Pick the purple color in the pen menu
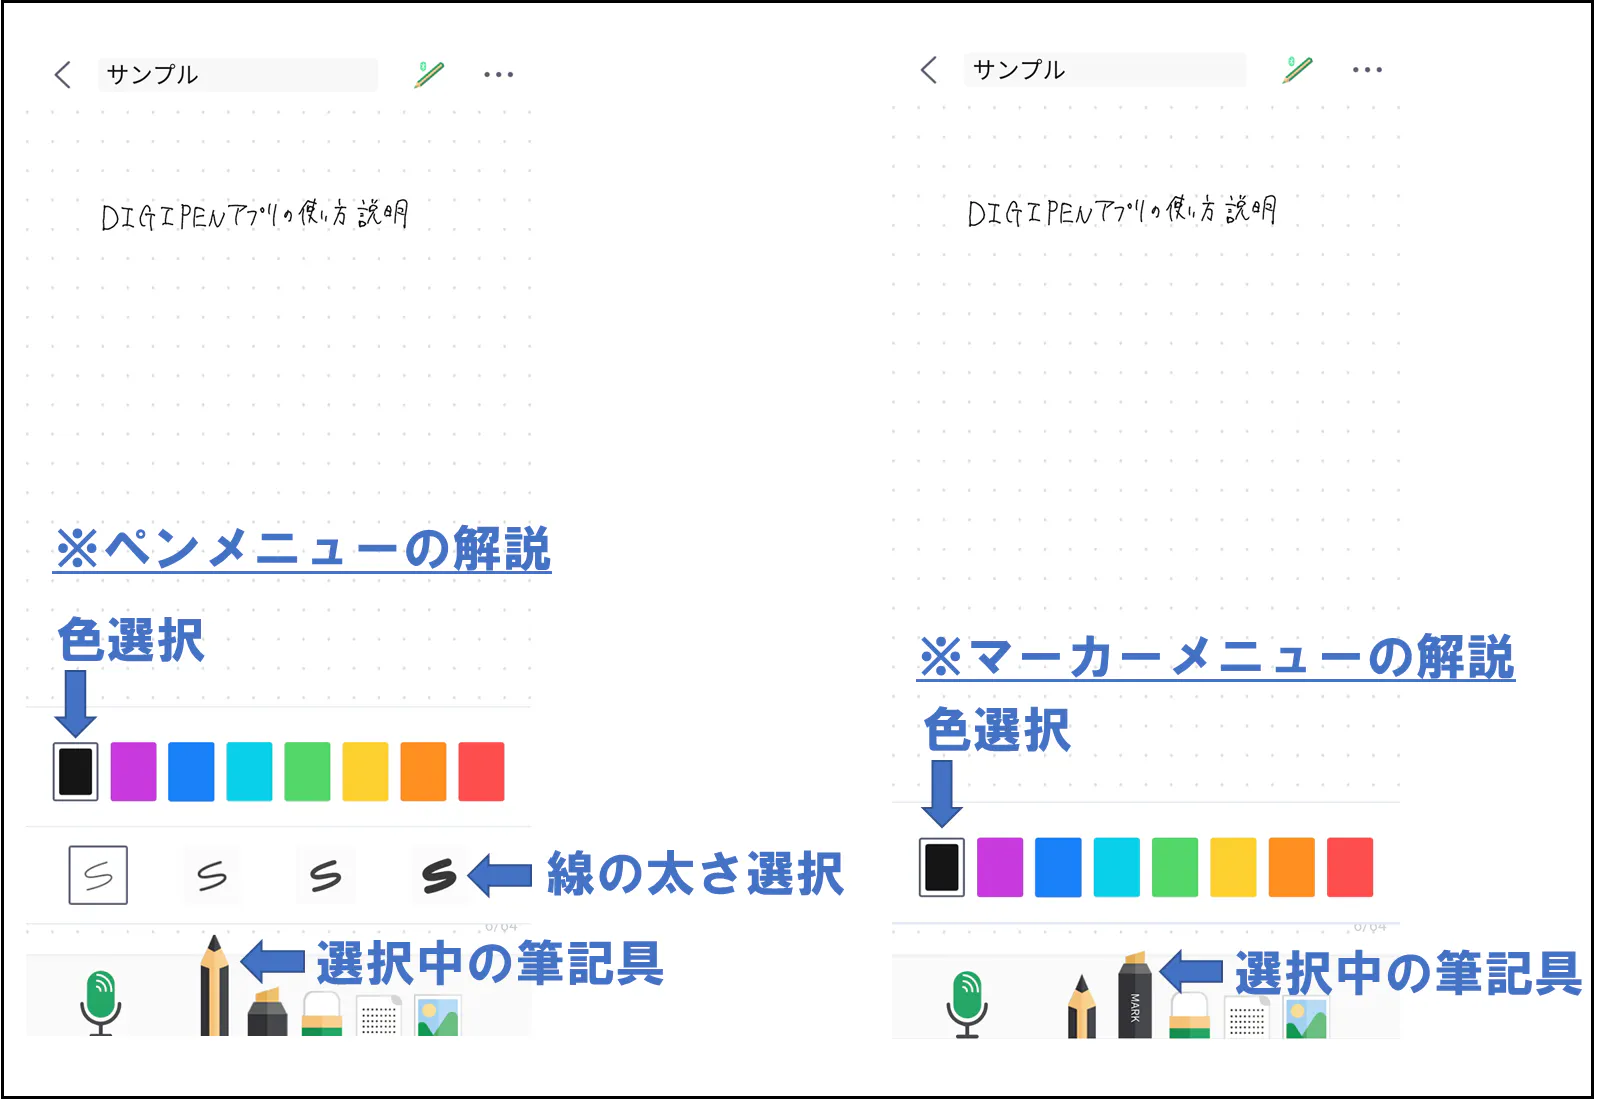This screenshot has height=1099, width=1597. point(133,771)
